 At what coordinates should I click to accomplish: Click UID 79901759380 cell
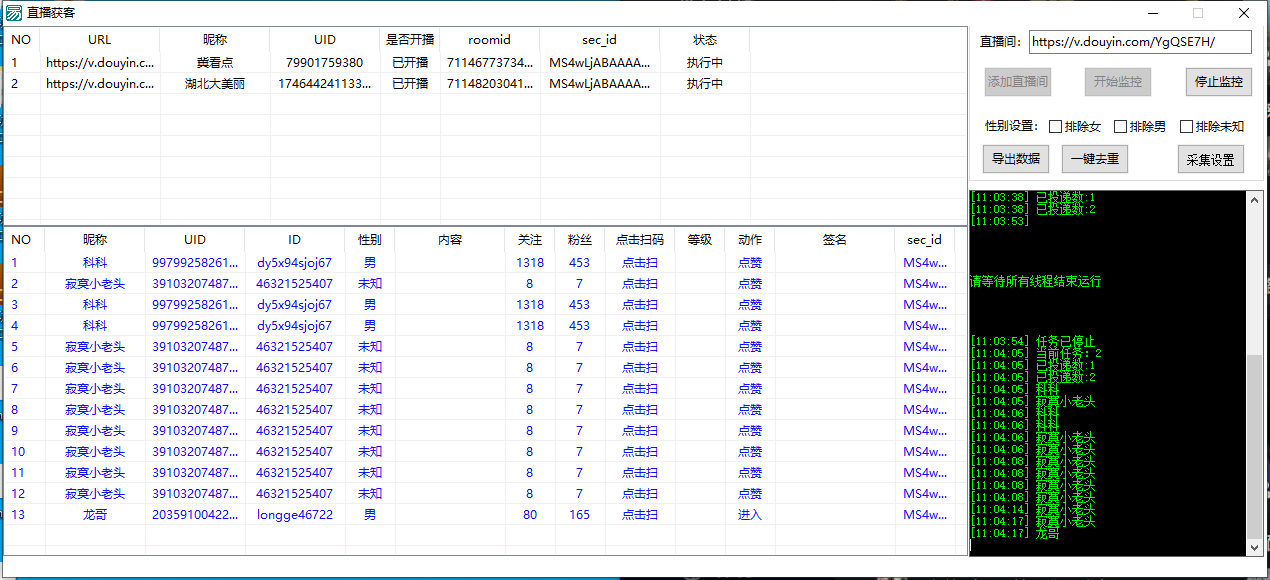[324, 63]
